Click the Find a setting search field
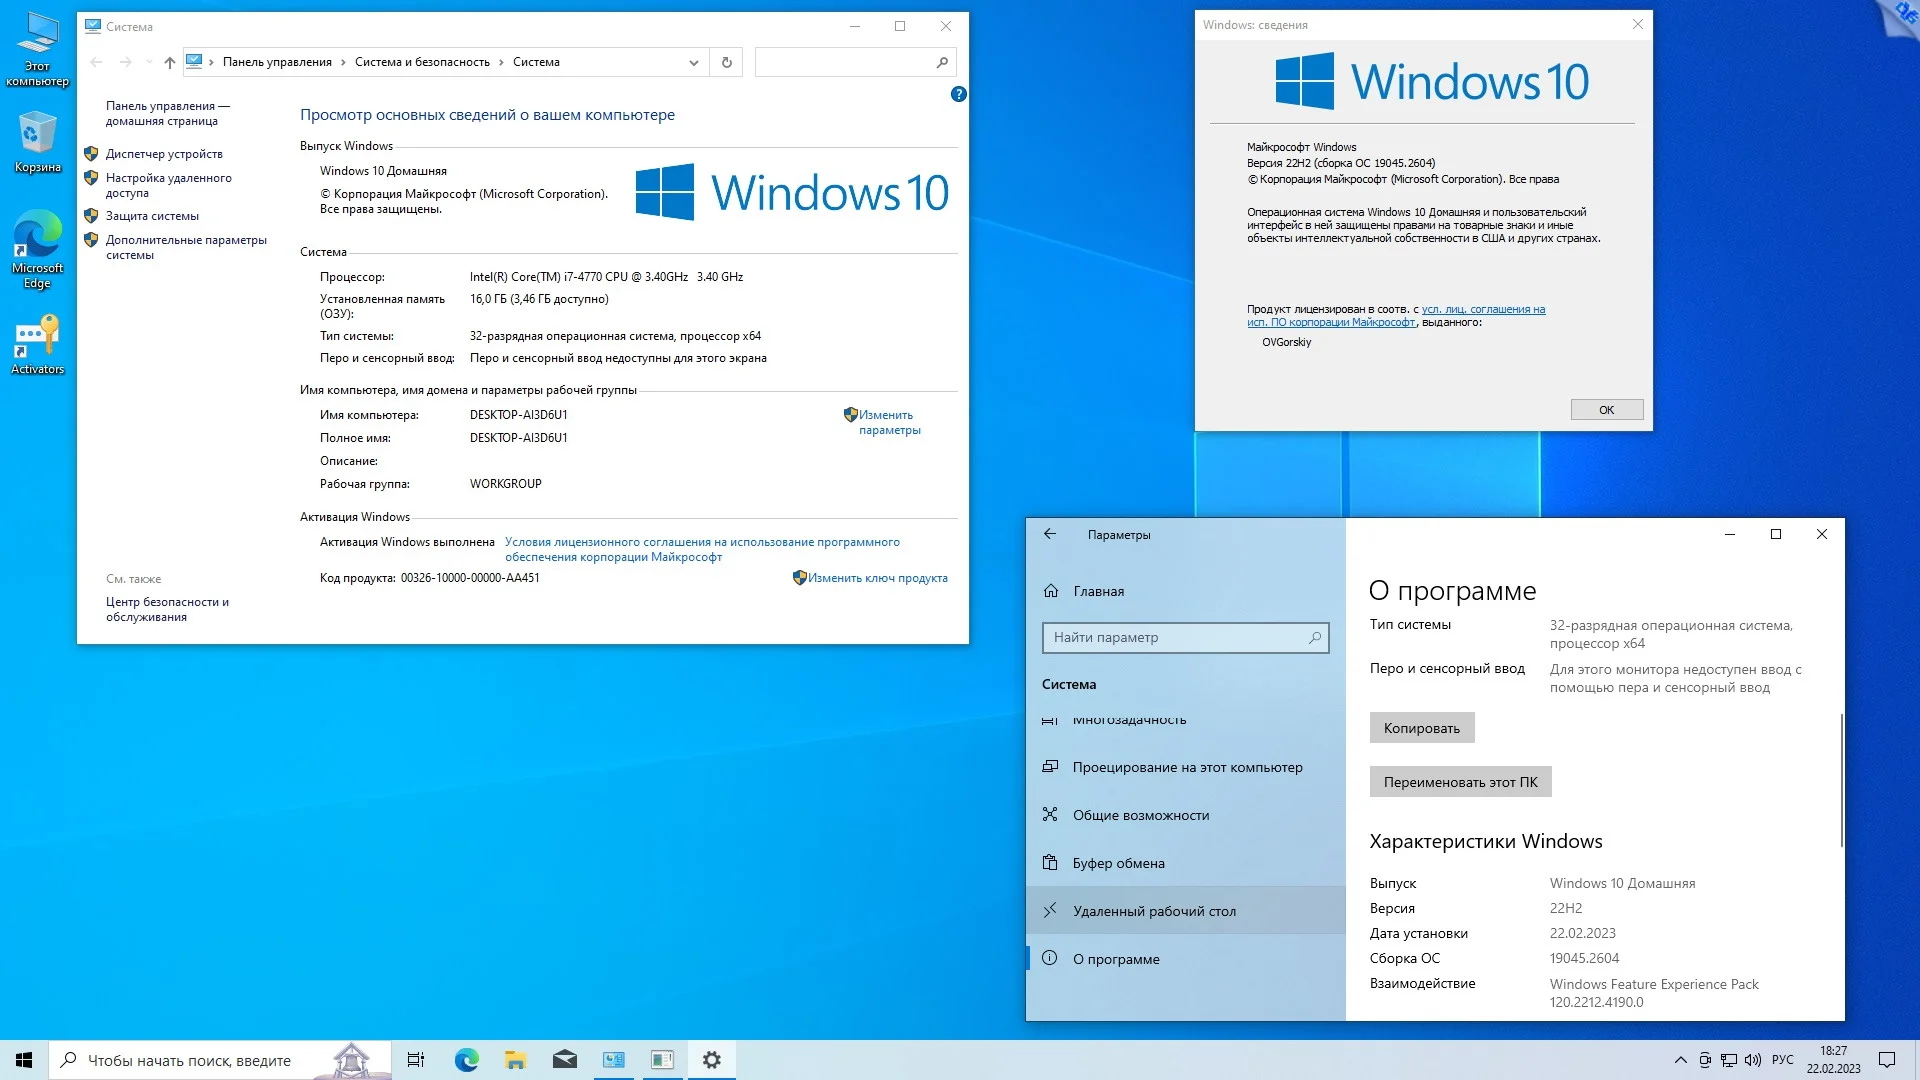This screenshot has height=1080, width=1920. click(x=1176, y=637)
